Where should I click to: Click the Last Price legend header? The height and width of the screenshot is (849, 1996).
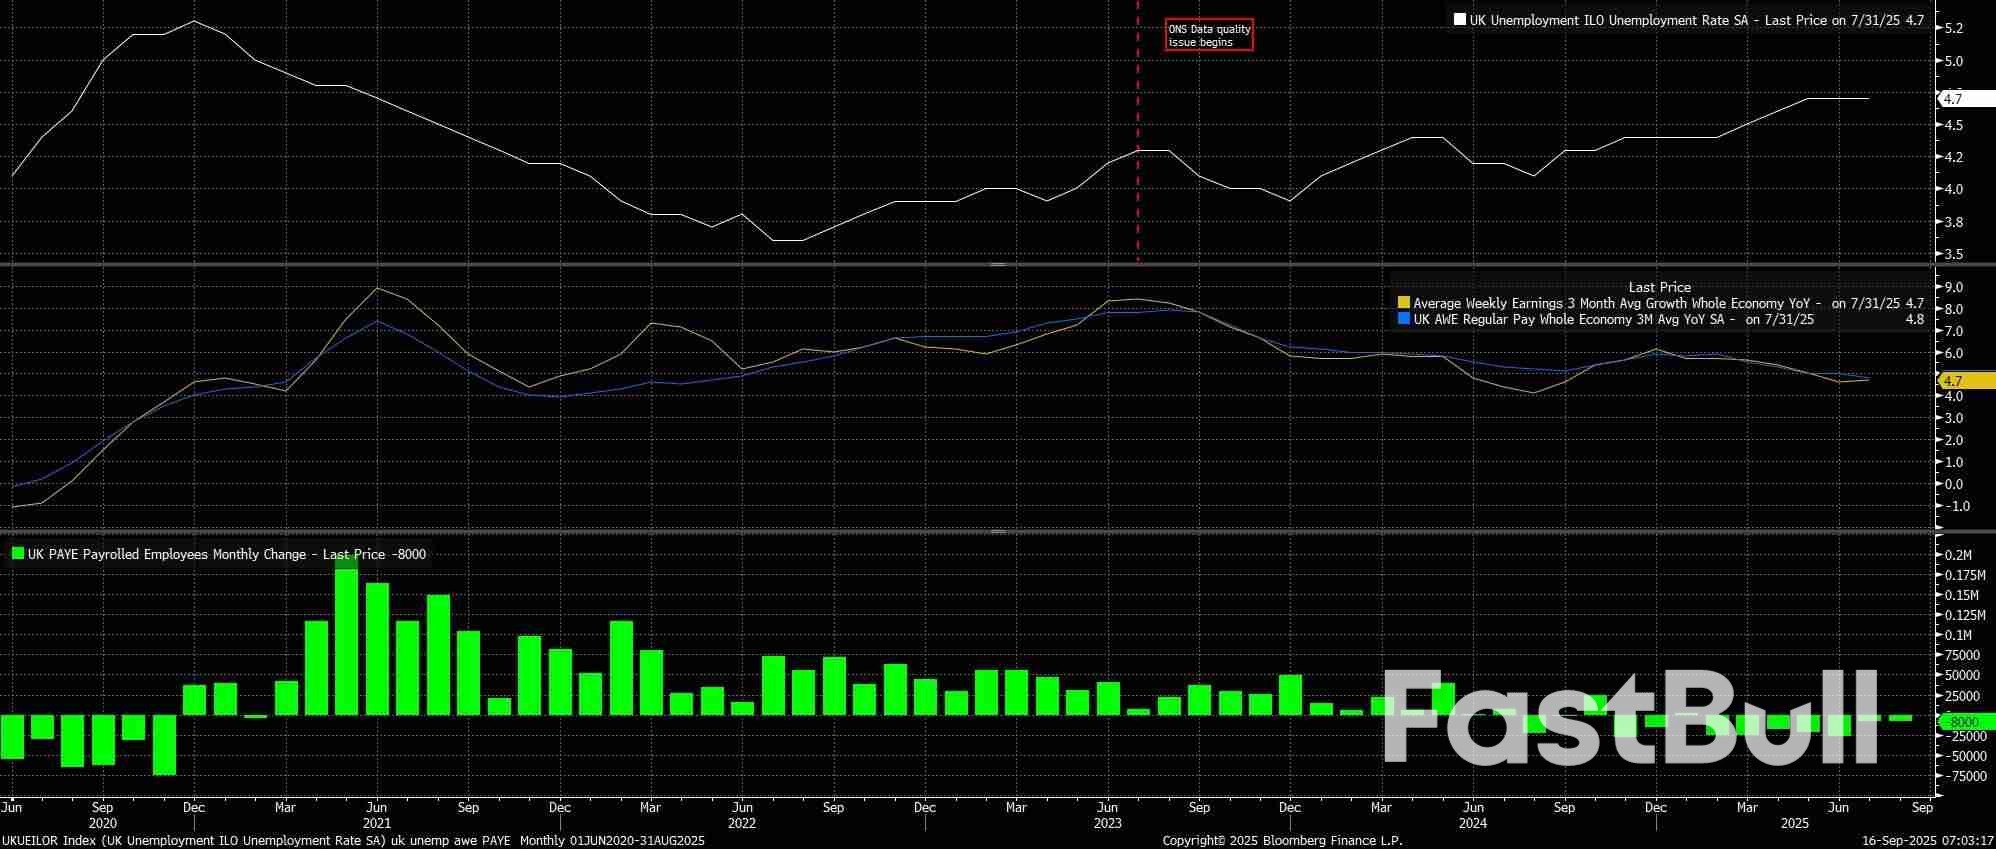[1659, 287]
